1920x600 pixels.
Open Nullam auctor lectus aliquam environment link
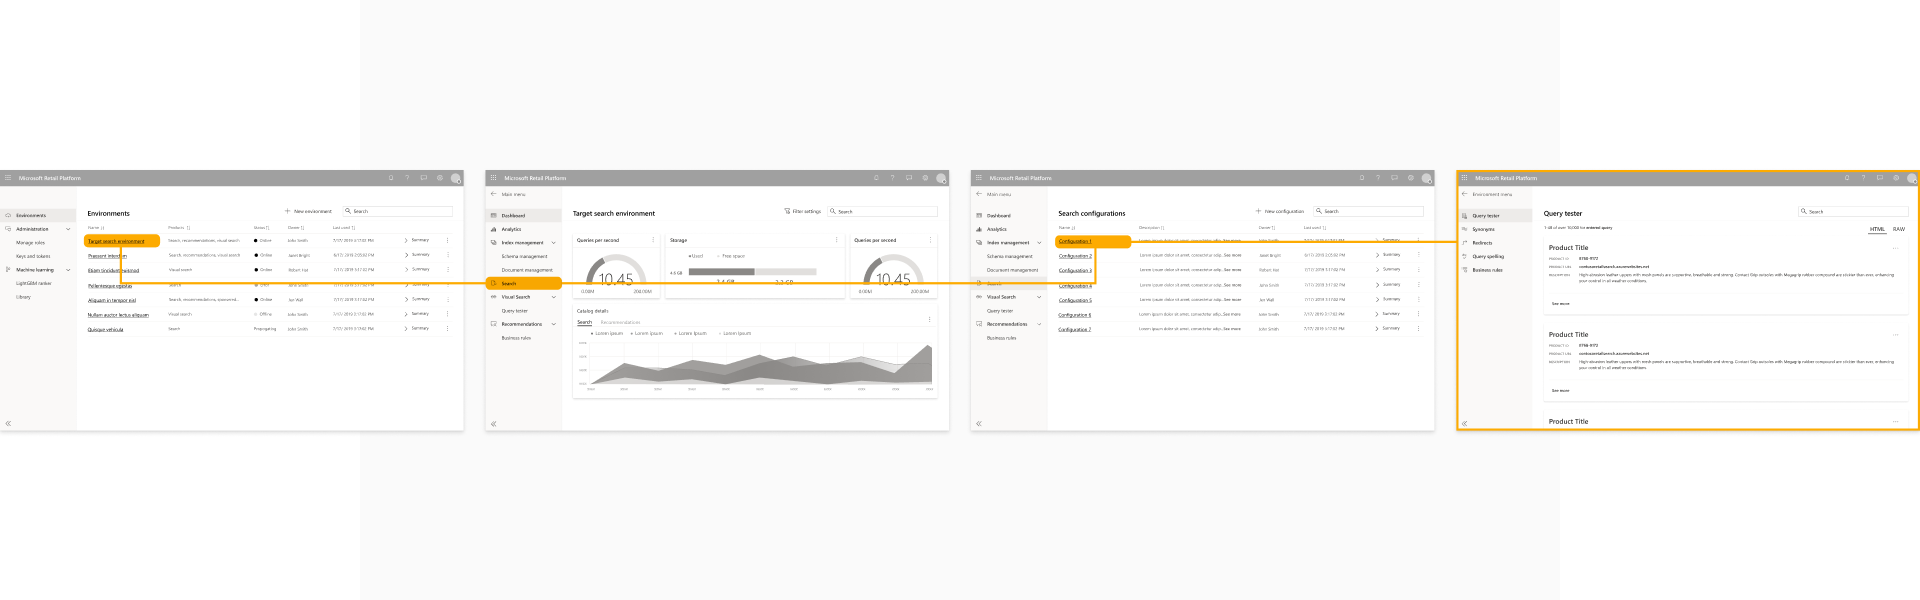118,315
